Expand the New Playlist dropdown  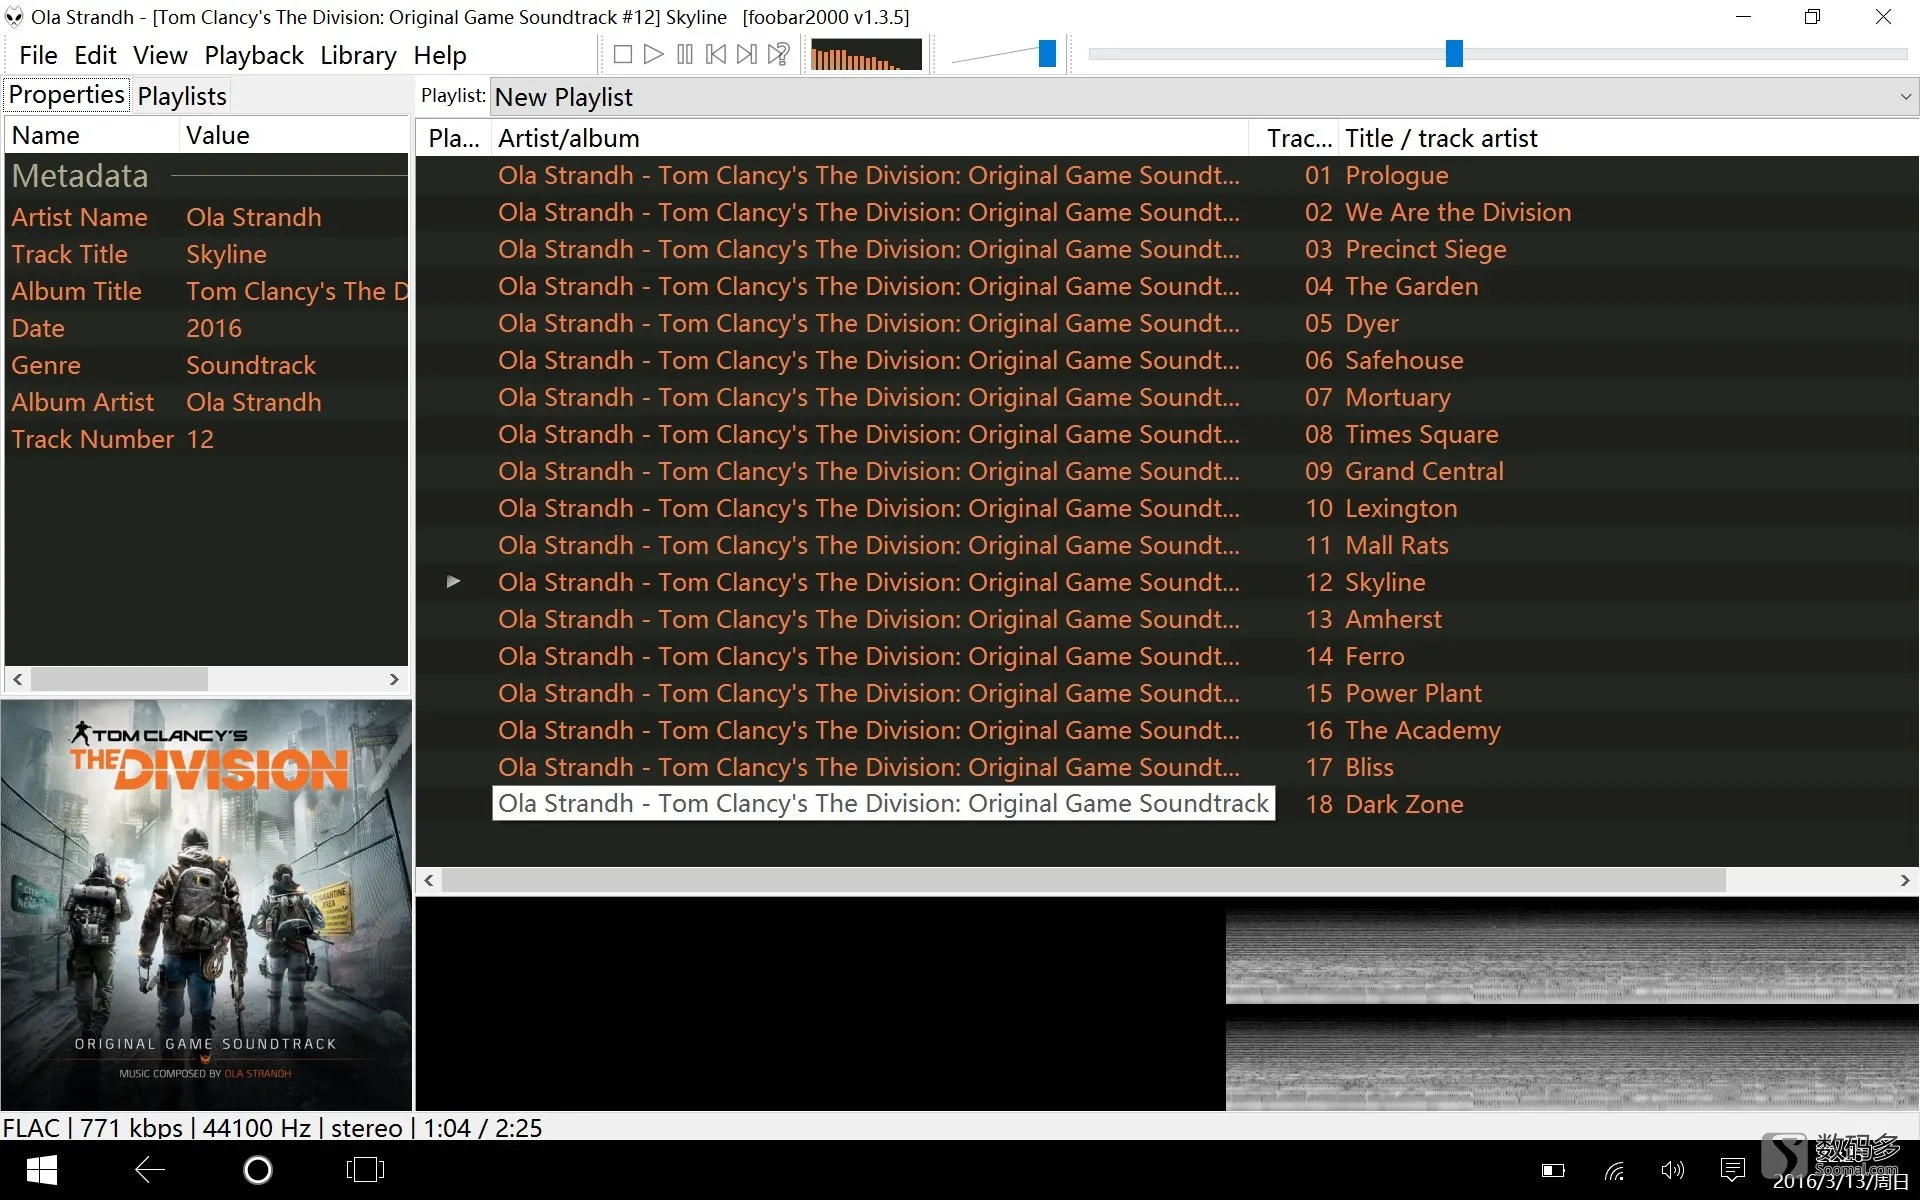pos(1905,97)
